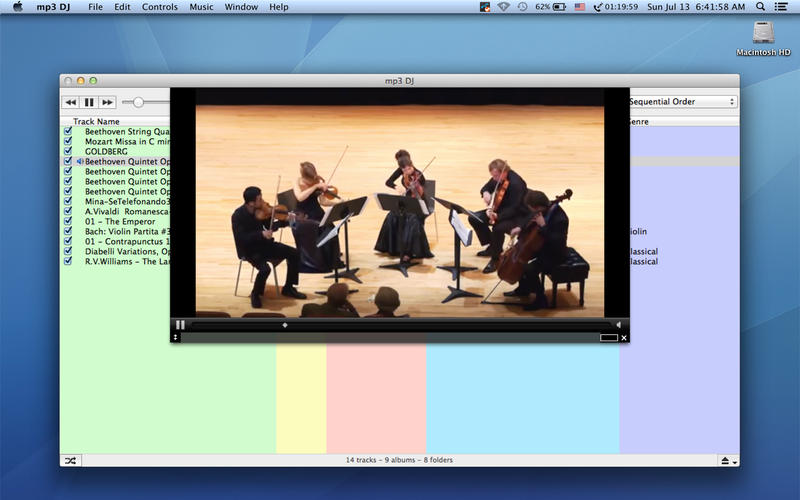Open the Edit menu
The image size is (800, 500).
pos(122,7)
